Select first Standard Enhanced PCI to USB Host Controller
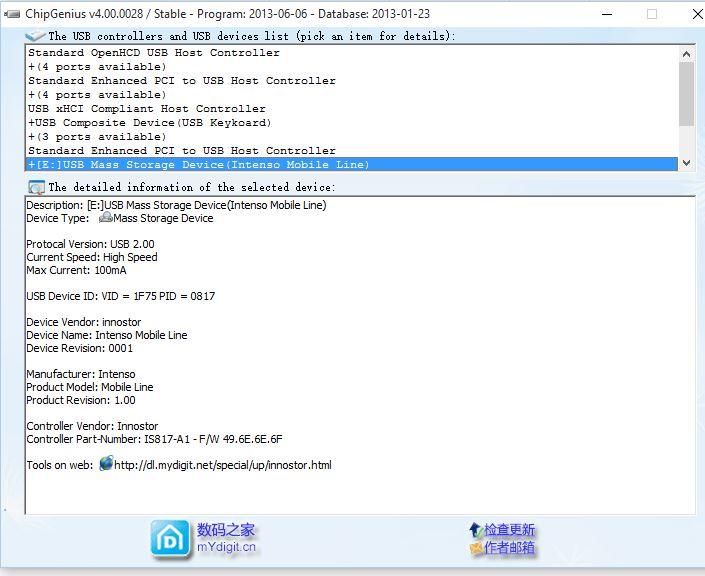Image resolution: width=705 pixels, height=576 pixels. [x=352, y=80]
